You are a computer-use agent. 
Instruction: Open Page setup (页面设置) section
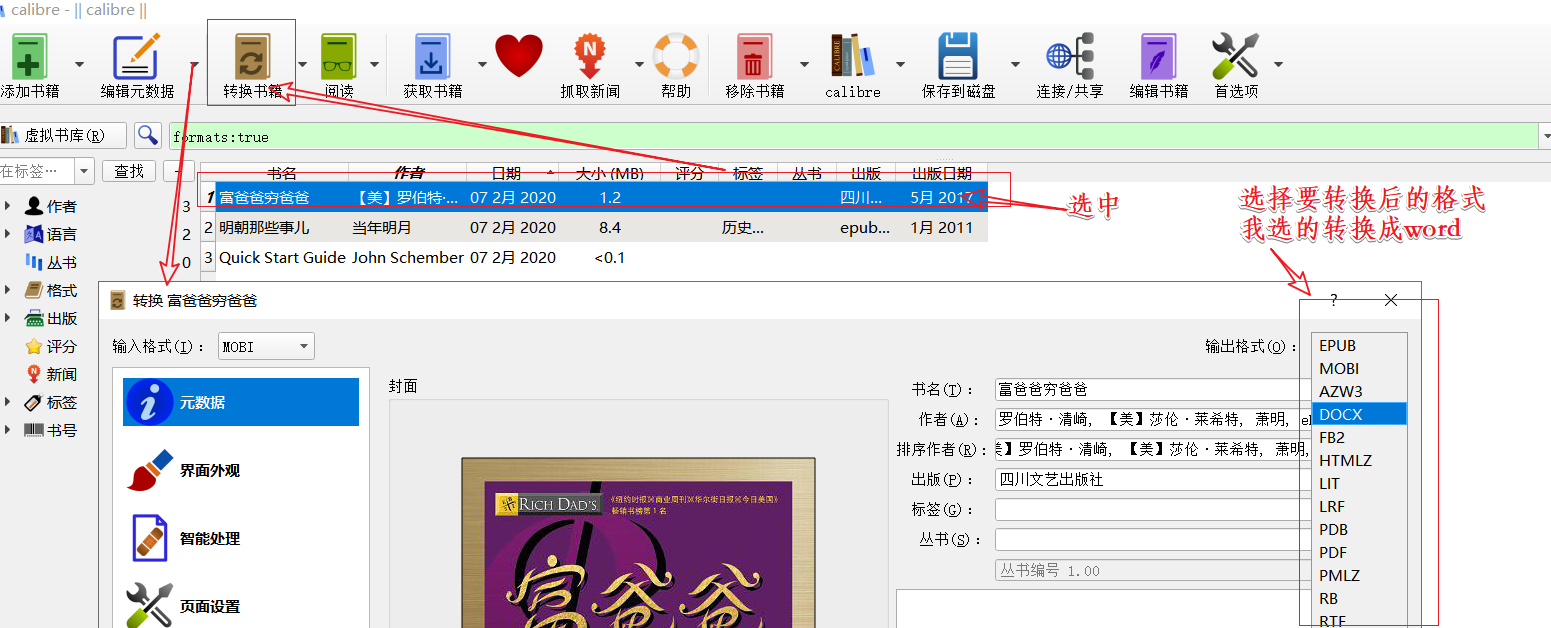[241, 606]
